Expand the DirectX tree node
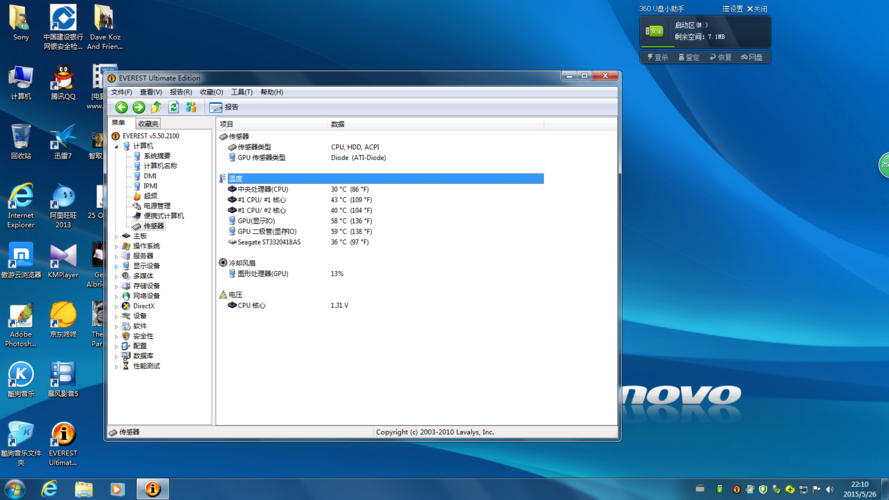This screenshot has width=889, height=500. point(117,306)
